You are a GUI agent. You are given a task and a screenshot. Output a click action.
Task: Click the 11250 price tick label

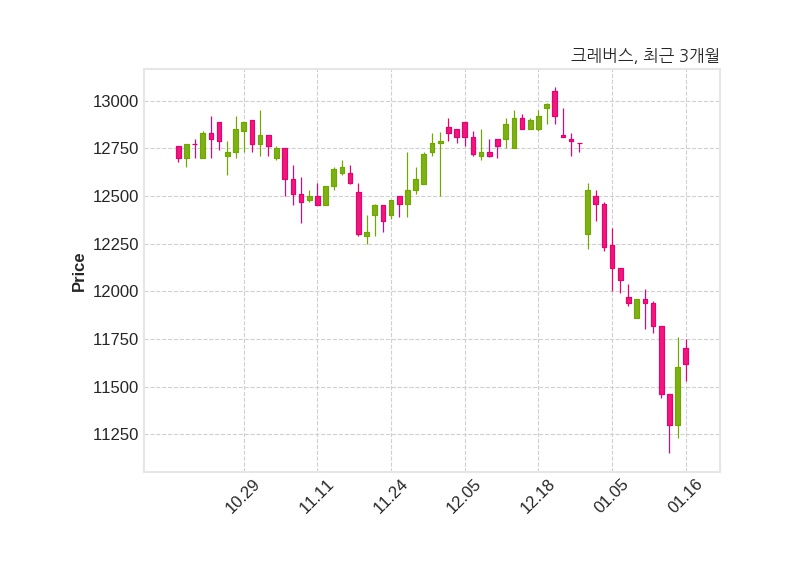coord(111,435)
